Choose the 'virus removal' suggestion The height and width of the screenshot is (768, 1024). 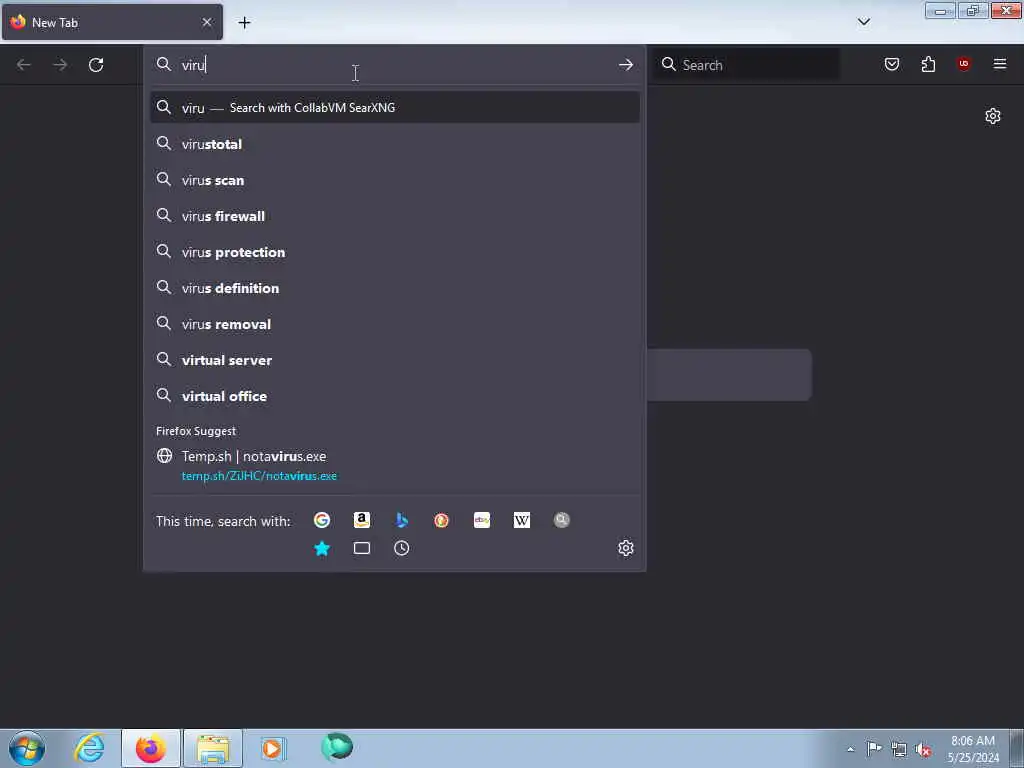point(394,324)
